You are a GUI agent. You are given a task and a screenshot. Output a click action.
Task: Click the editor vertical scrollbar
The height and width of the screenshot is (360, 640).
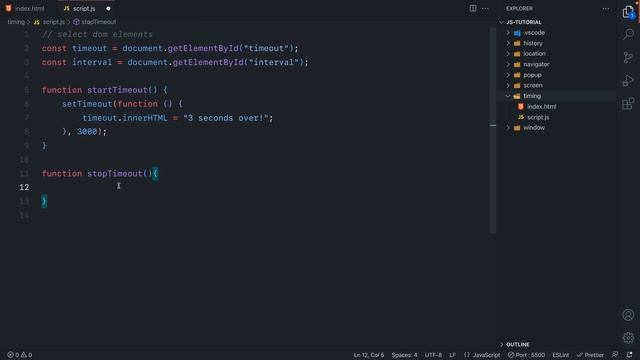[493, 131]
